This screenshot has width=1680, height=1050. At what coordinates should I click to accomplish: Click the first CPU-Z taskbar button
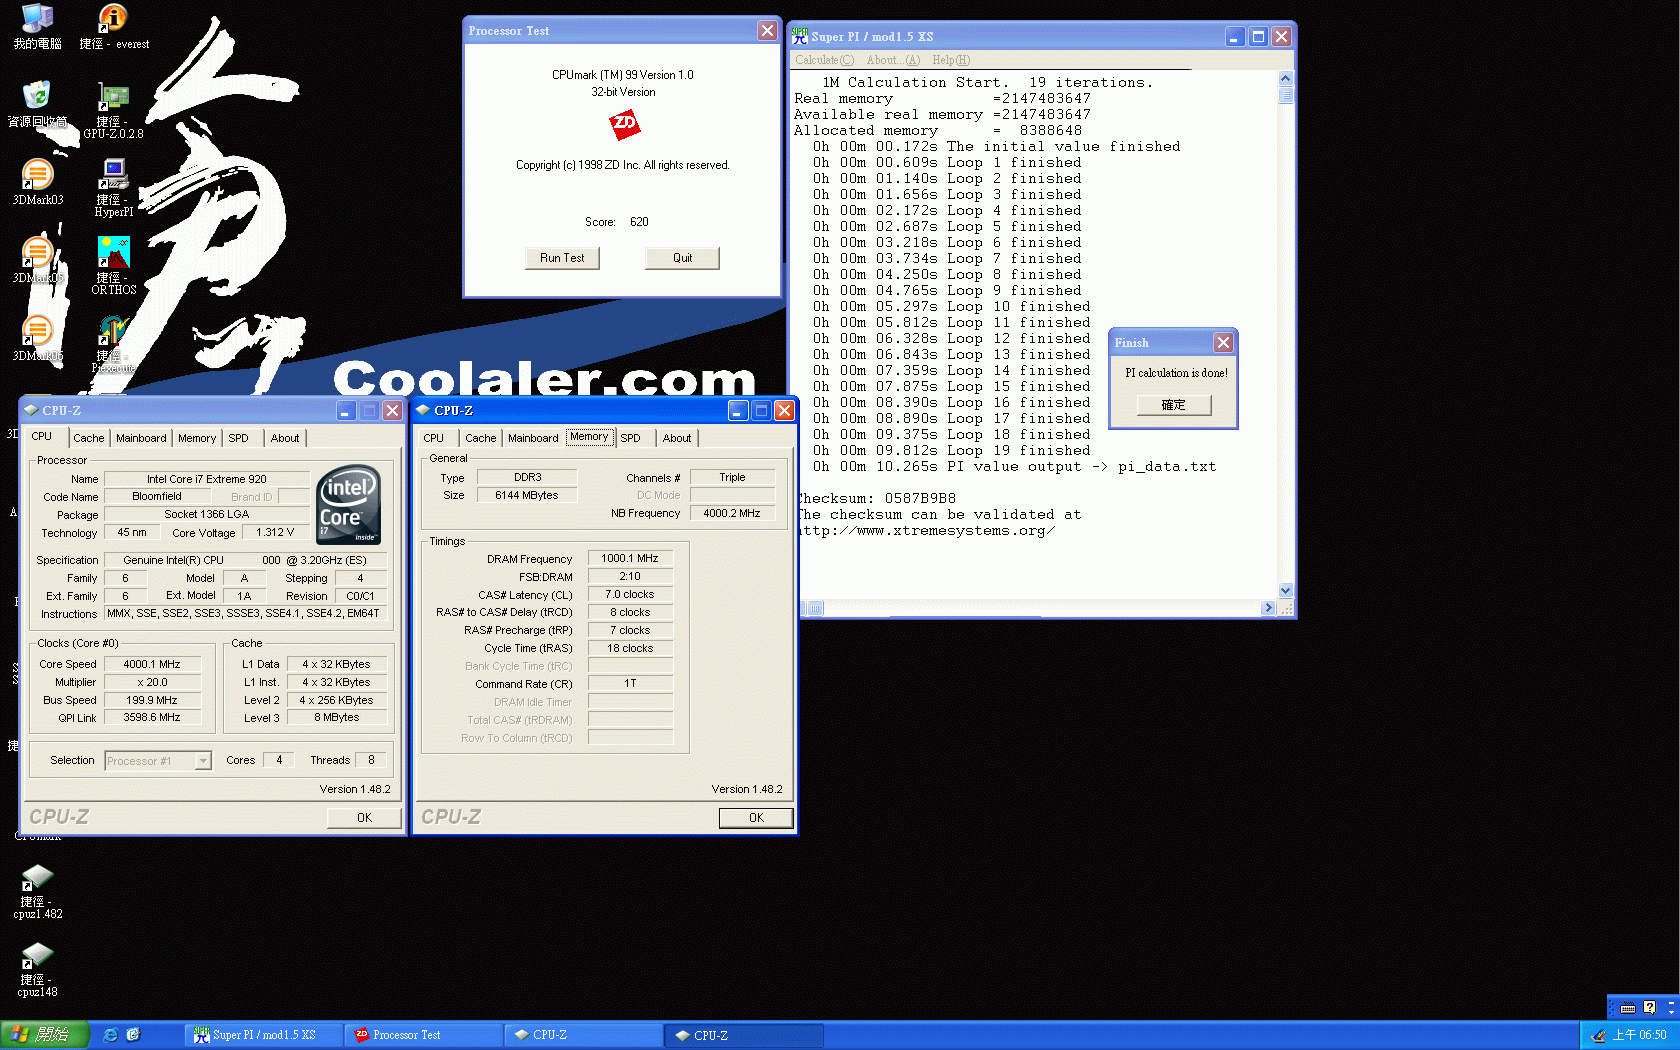584,1035
